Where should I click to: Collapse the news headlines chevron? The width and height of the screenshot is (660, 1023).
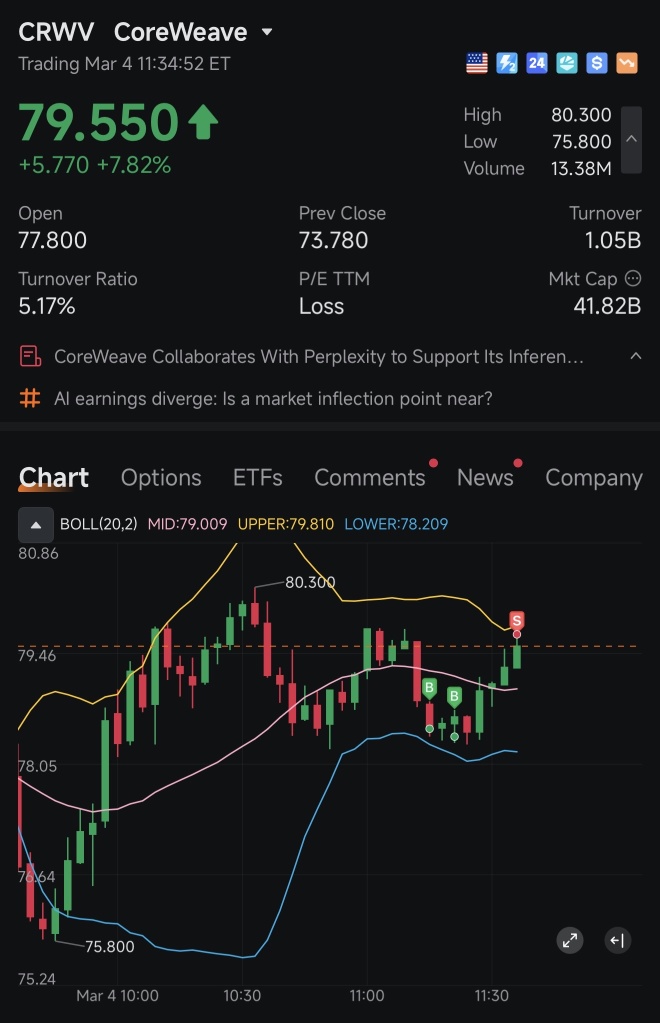pyautogui.click(x=636, y=356)
